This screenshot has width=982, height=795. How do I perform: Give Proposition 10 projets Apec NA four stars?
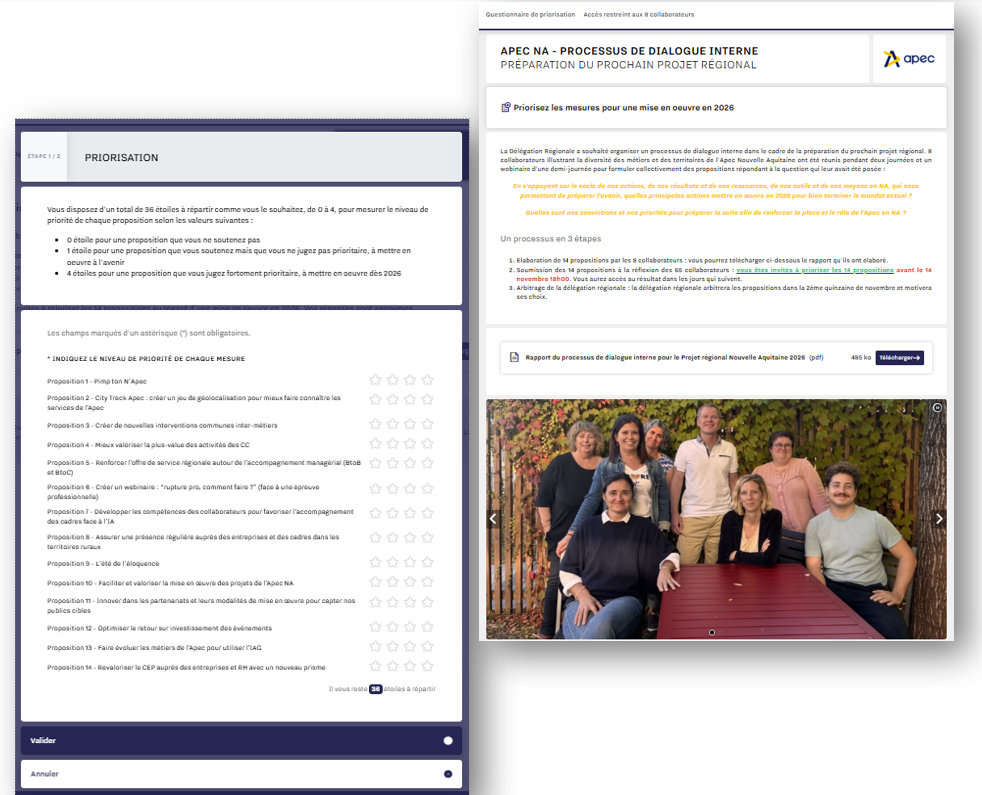click(427, 582)
